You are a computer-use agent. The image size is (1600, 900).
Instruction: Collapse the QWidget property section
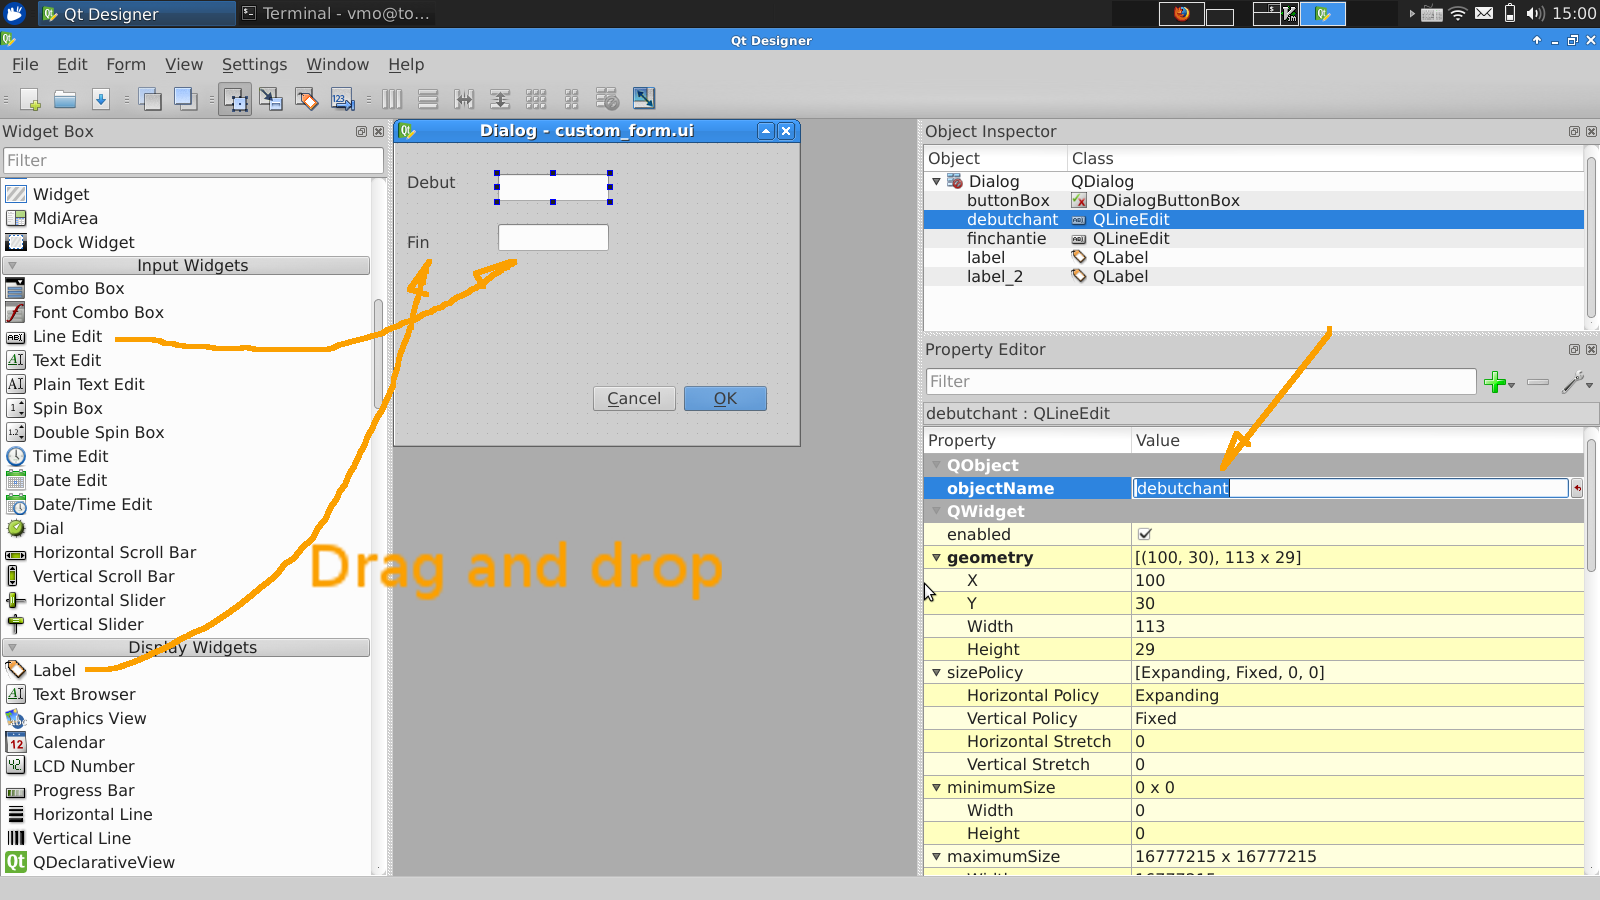(x=937, y=511)
